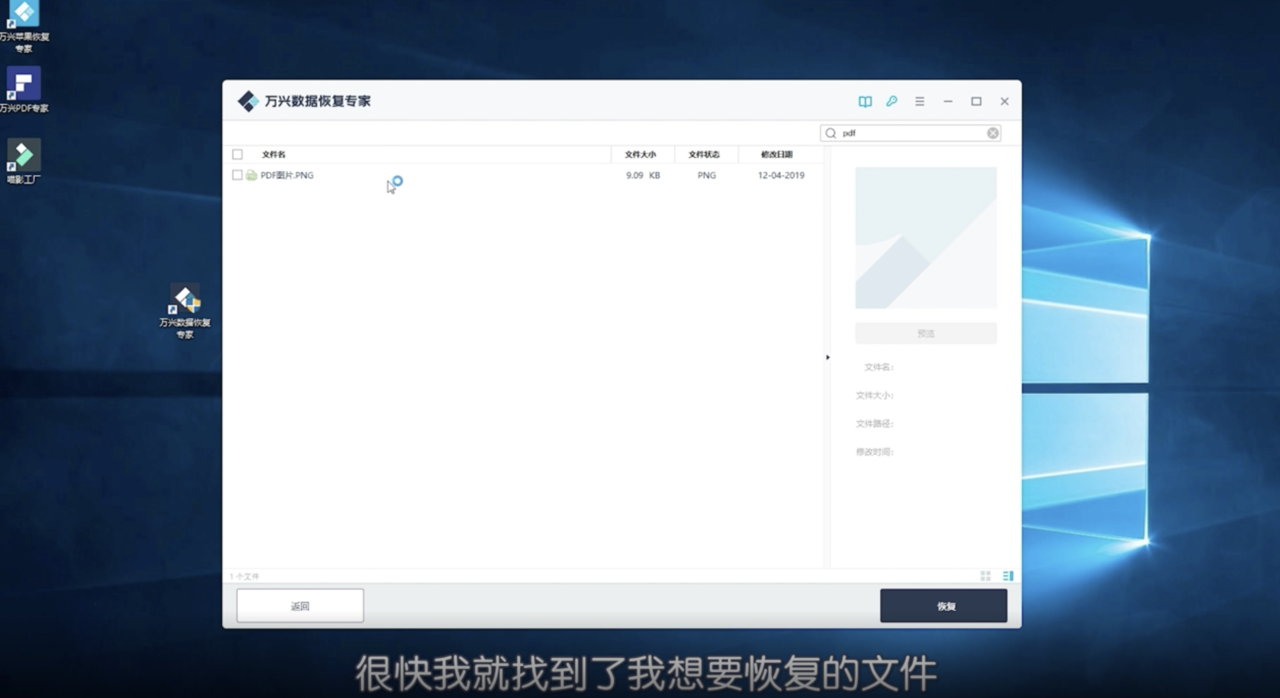Screen dimensions: 1280x698
Task: Click the preview thumbnail placeholder
Action: click(x=926, y=237)
